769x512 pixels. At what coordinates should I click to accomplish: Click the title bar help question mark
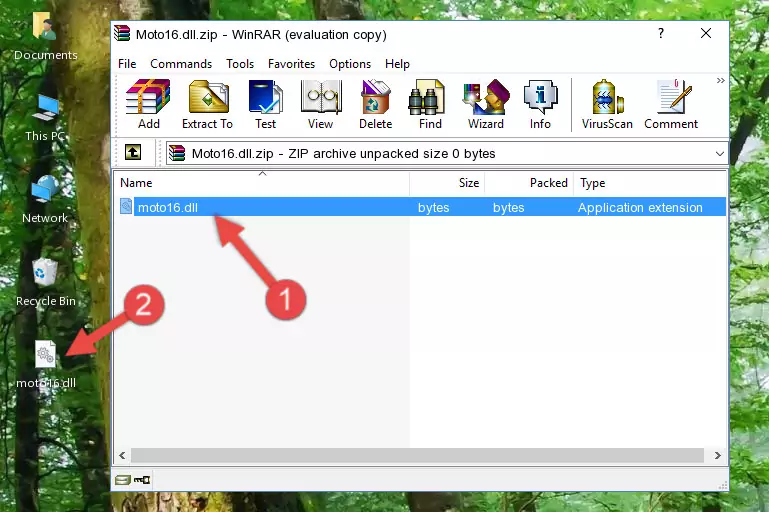click(661, 33)
